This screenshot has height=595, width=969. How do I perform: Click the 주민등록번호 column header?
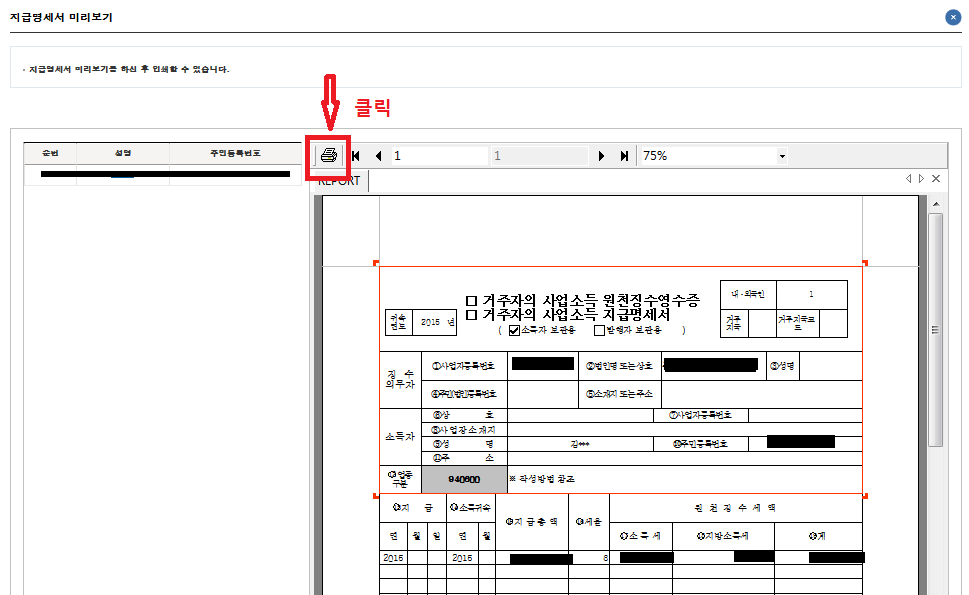click(x=235, y=153)
